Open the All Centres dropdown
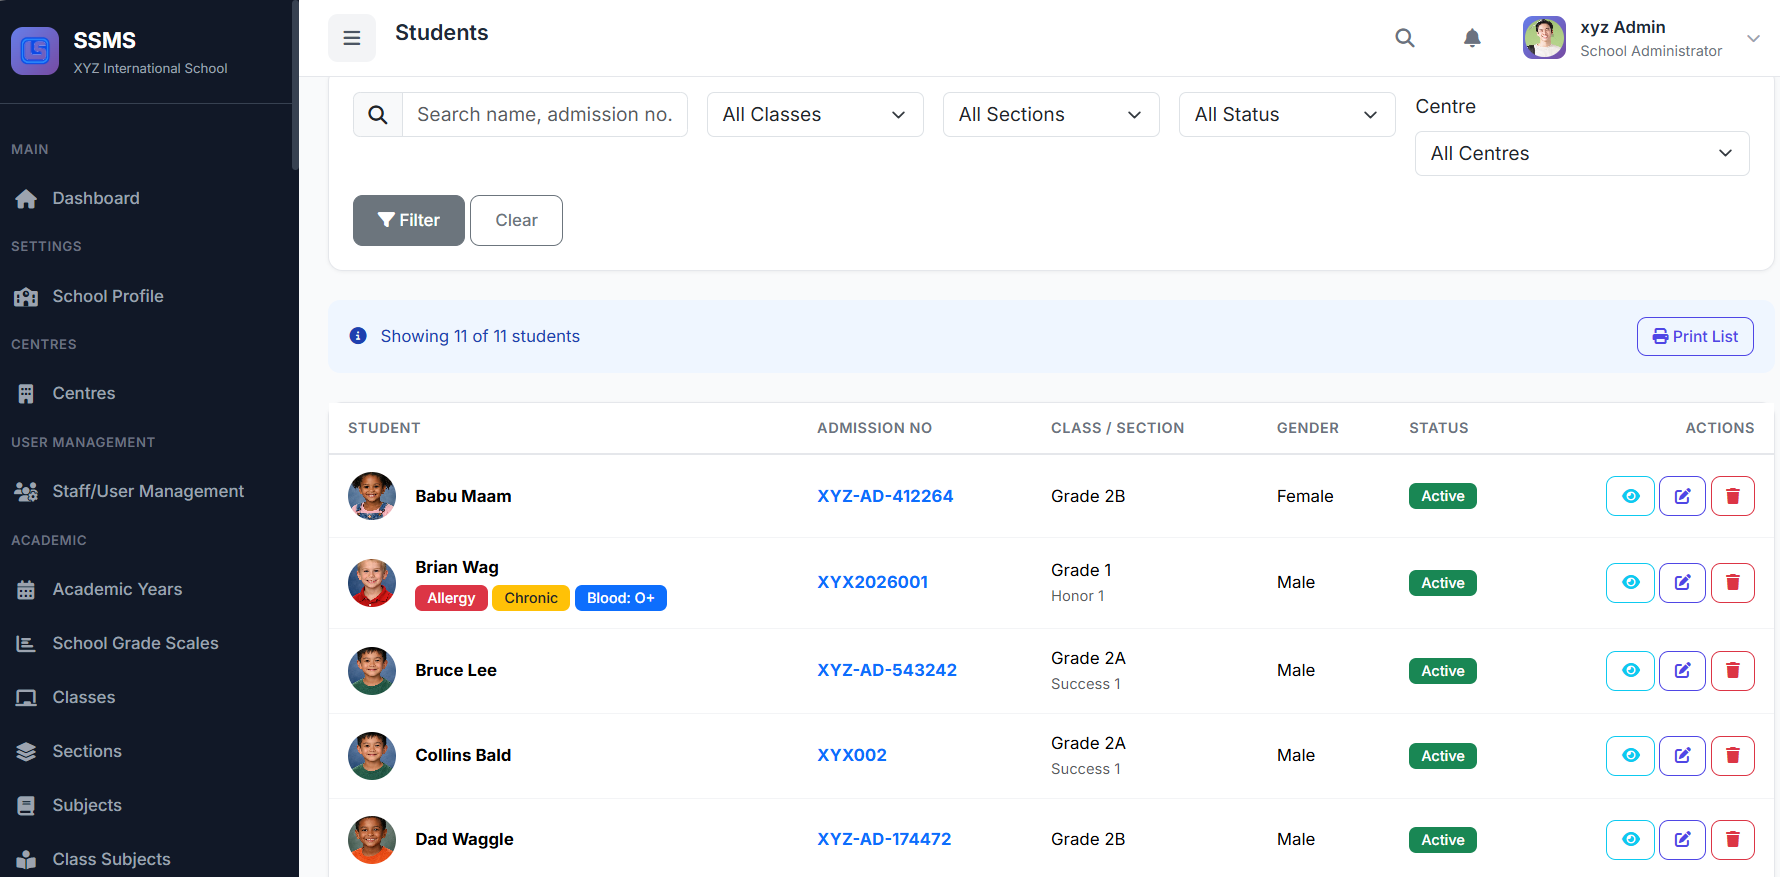The image size is (1780, 877). click(x=1582, y=154)
